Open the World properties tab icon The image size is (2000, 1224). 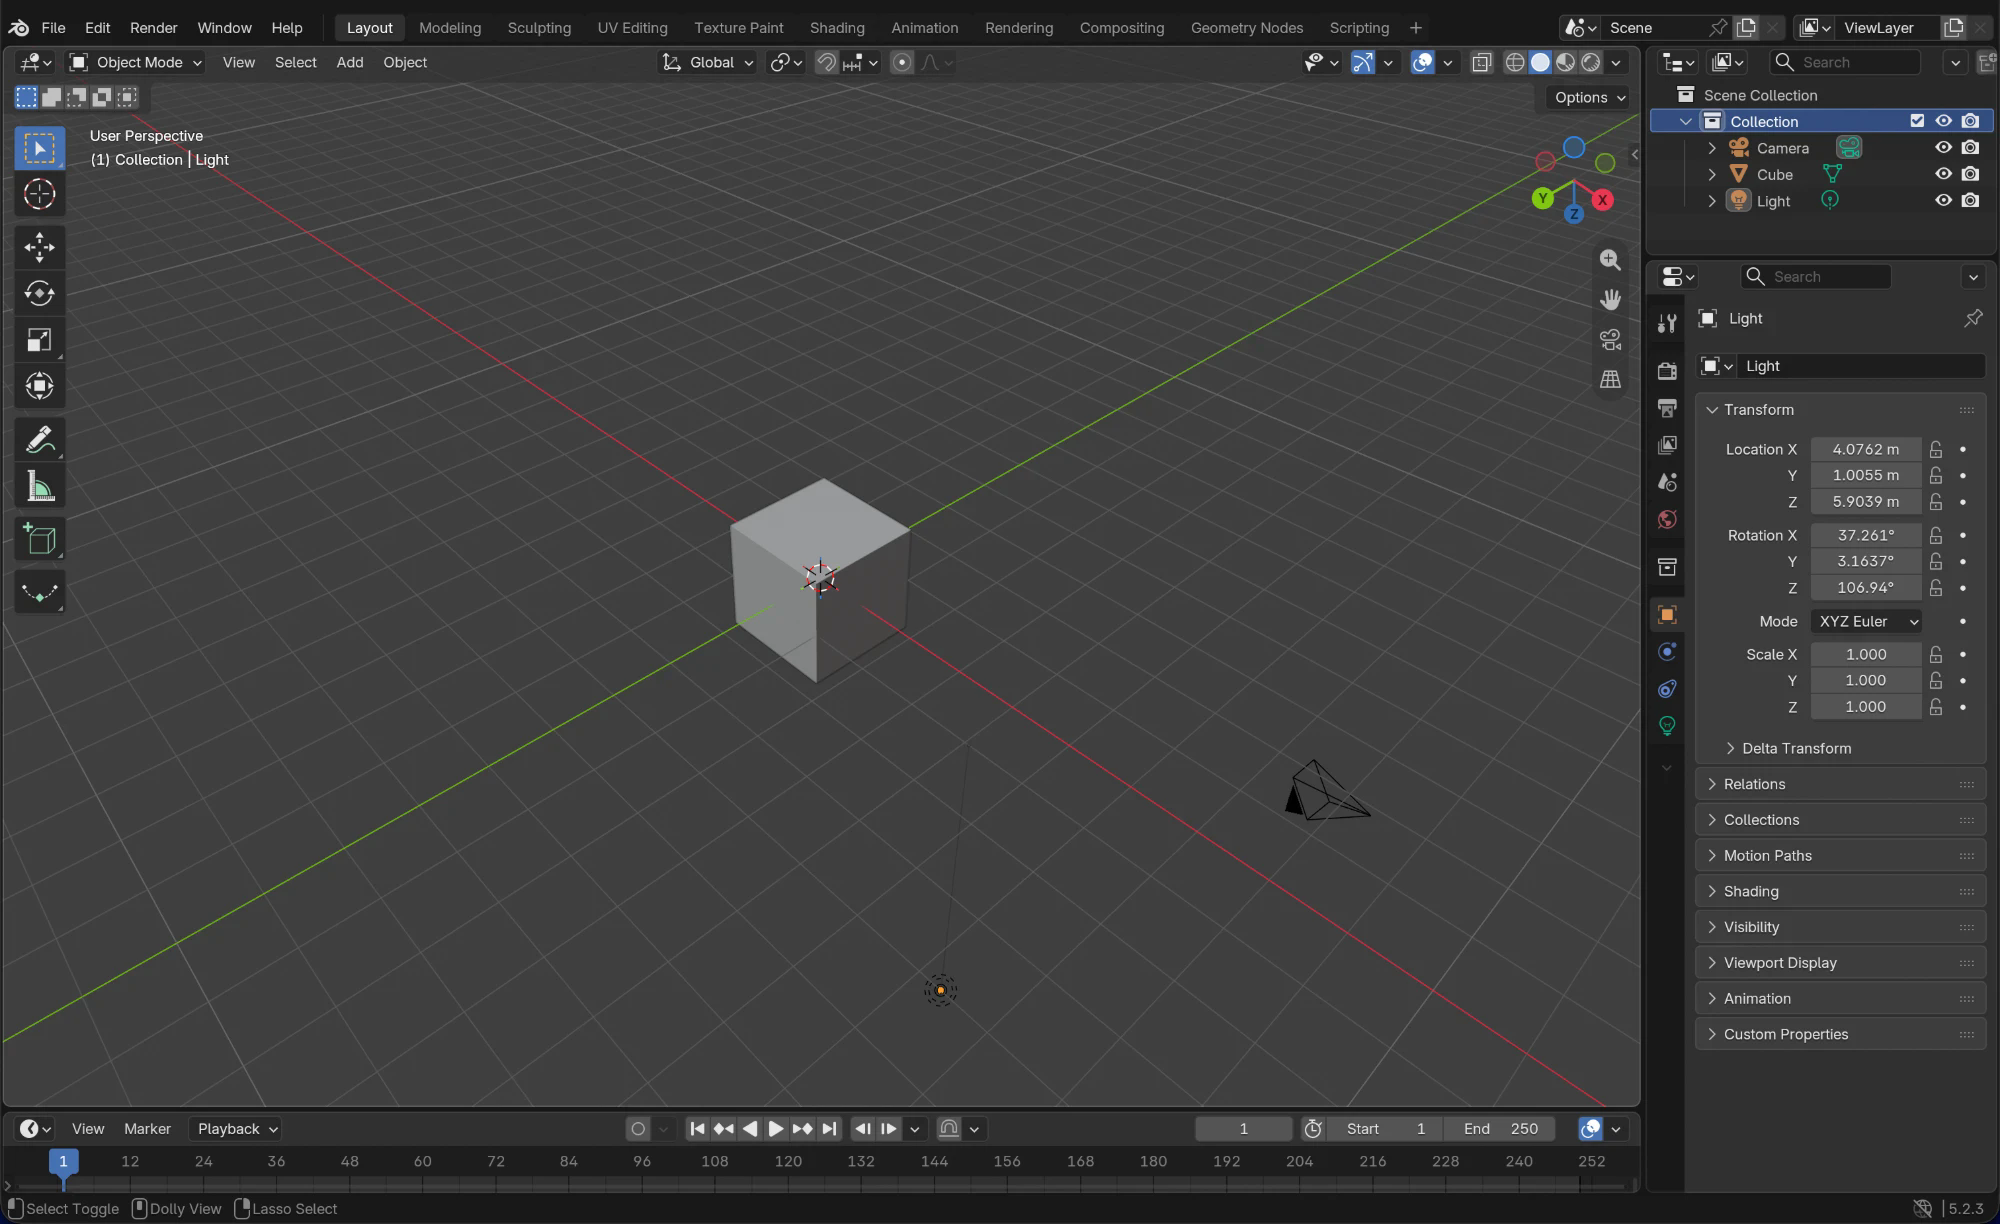1667,519
